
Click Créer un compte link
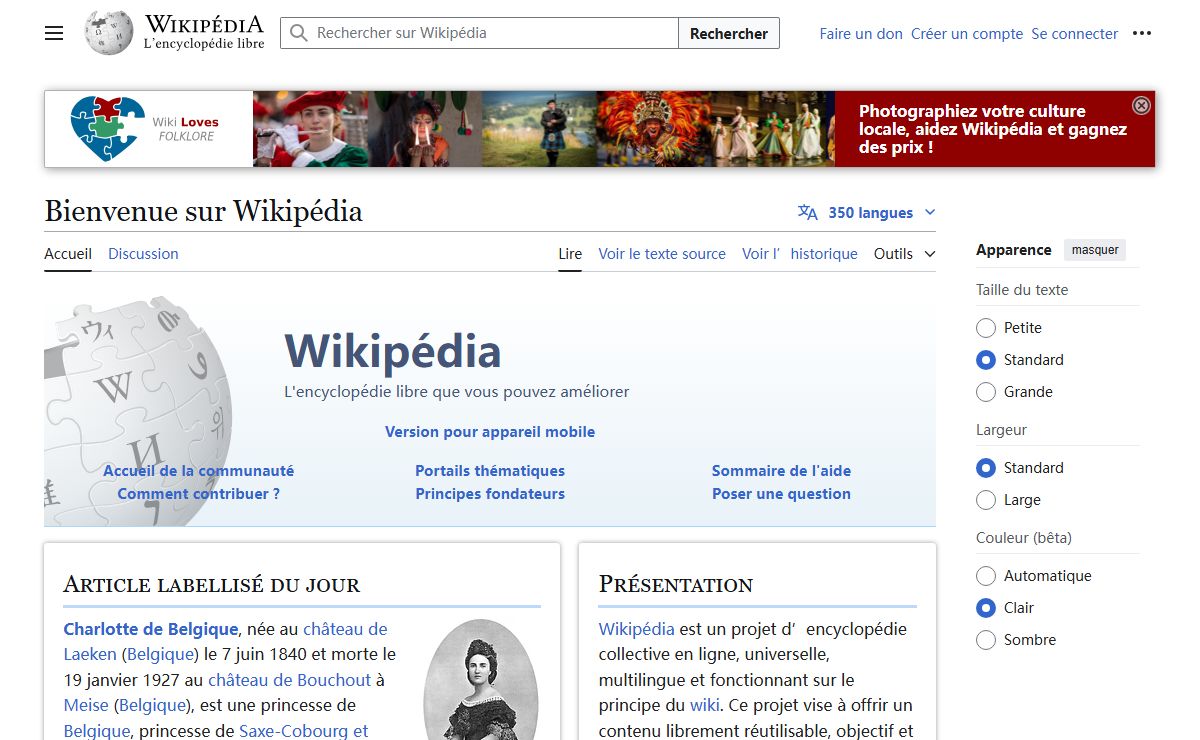[967, 33]
